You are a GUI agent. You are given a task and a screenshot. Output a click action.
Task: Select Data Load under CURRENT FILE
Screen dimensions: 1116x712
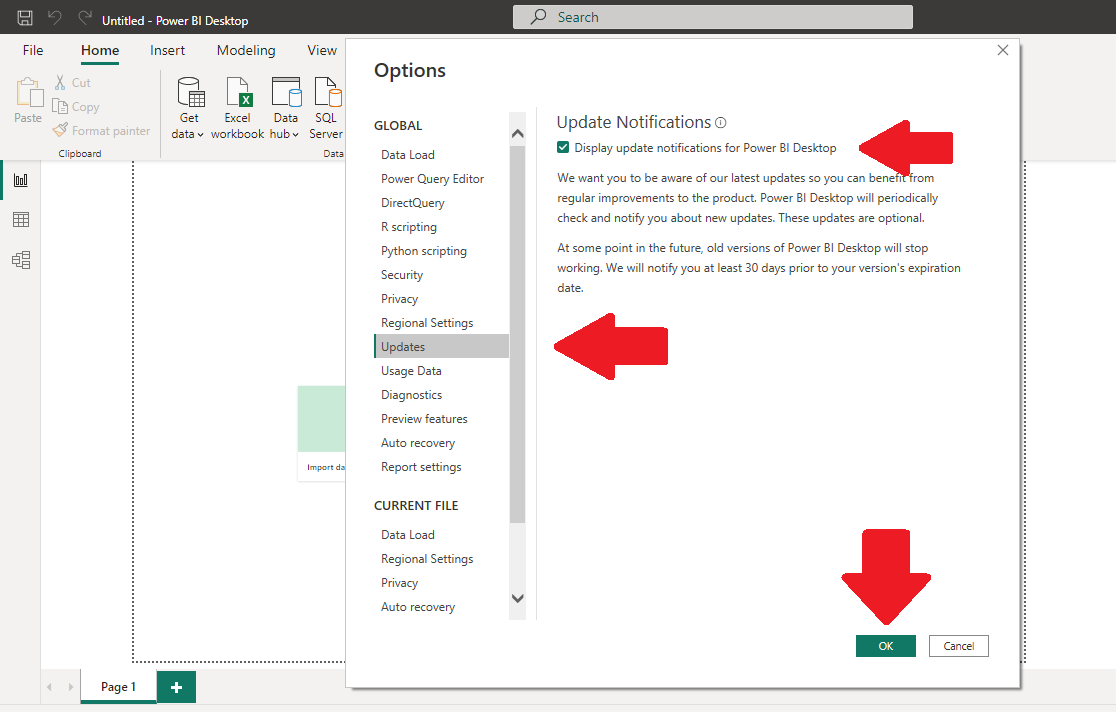[408, 535]
